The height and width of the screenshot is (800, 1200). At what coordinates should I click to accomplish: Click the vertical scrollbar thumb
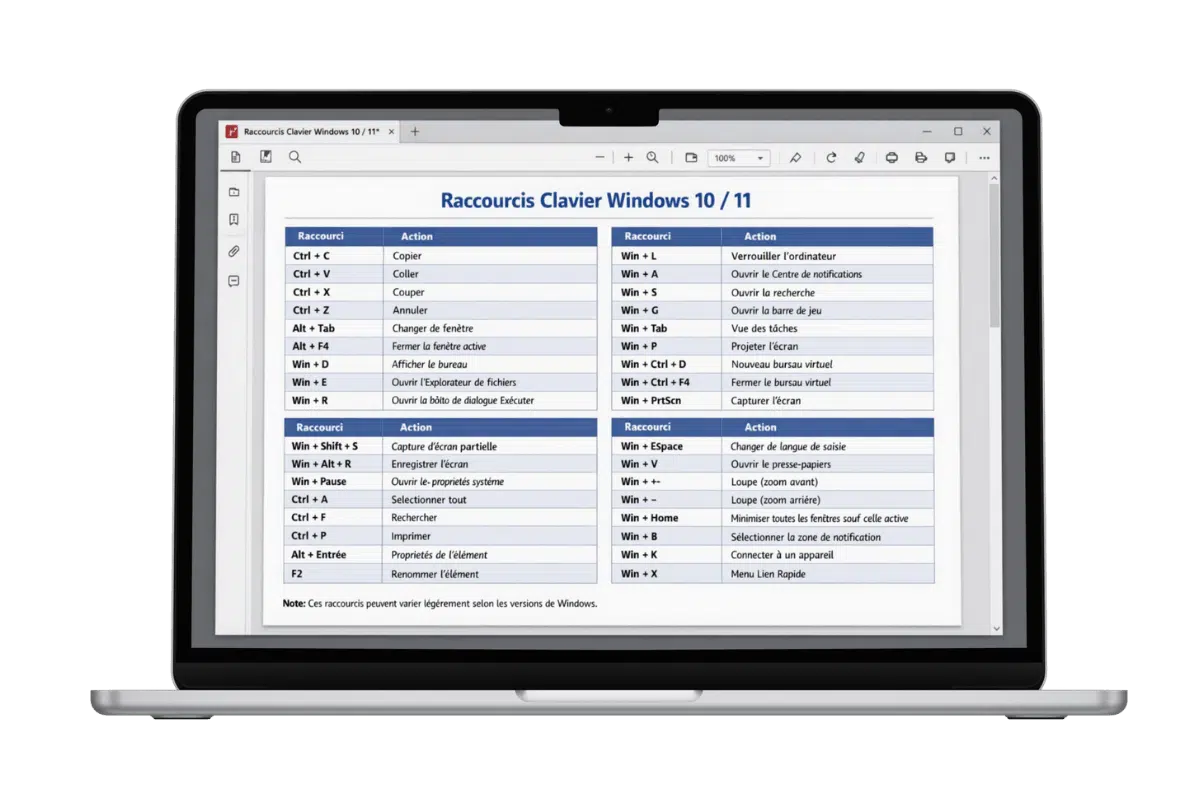point(995,255)
